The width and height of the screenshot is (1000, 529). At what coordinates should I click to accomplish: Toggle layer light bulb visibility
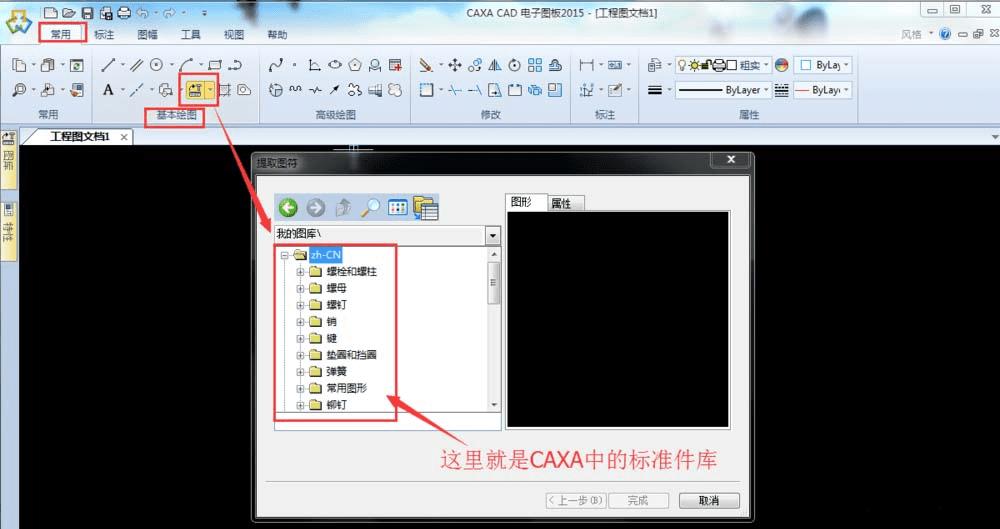point(682,64)
